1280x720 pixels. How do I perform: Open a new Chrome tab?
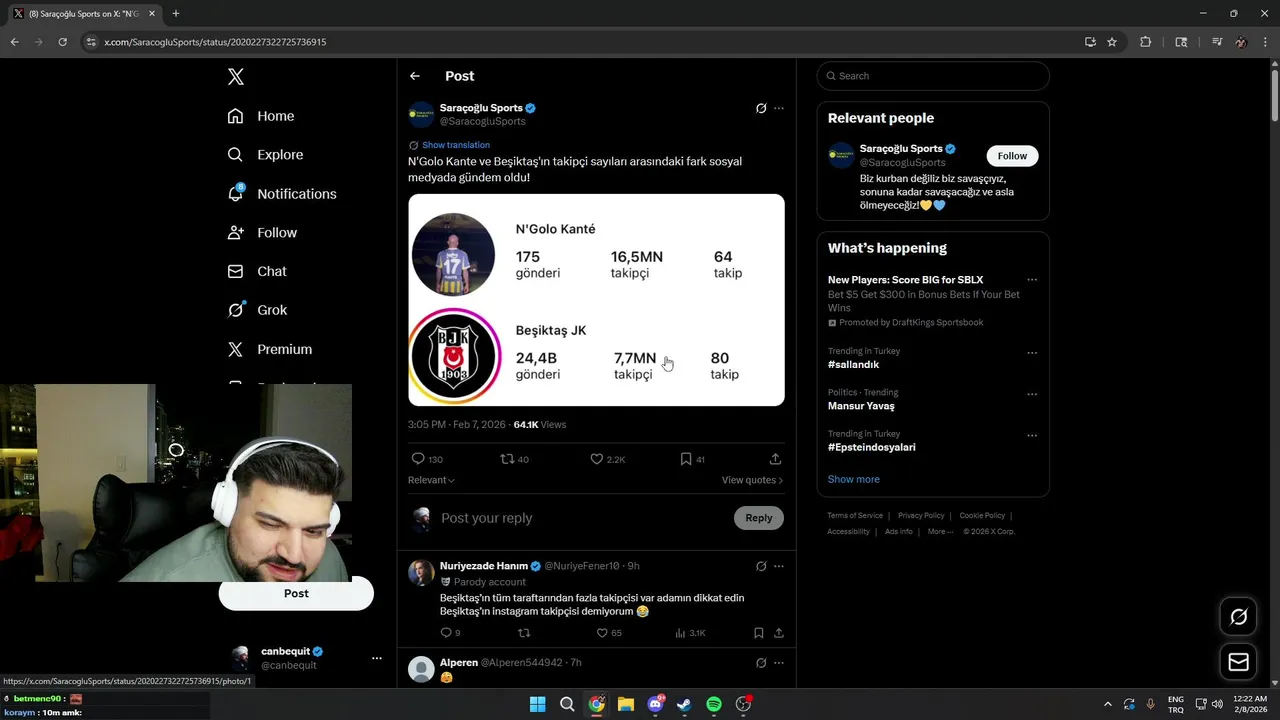[176, 14]
